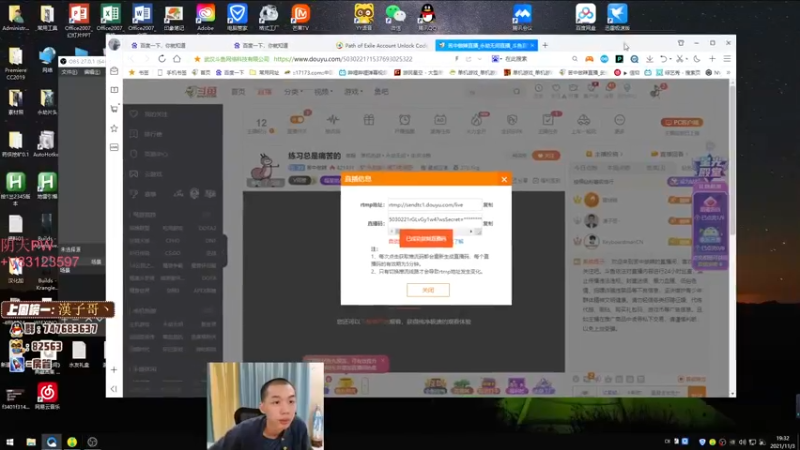
Task: Click the white close button in dialog
Action: (428, 290)
